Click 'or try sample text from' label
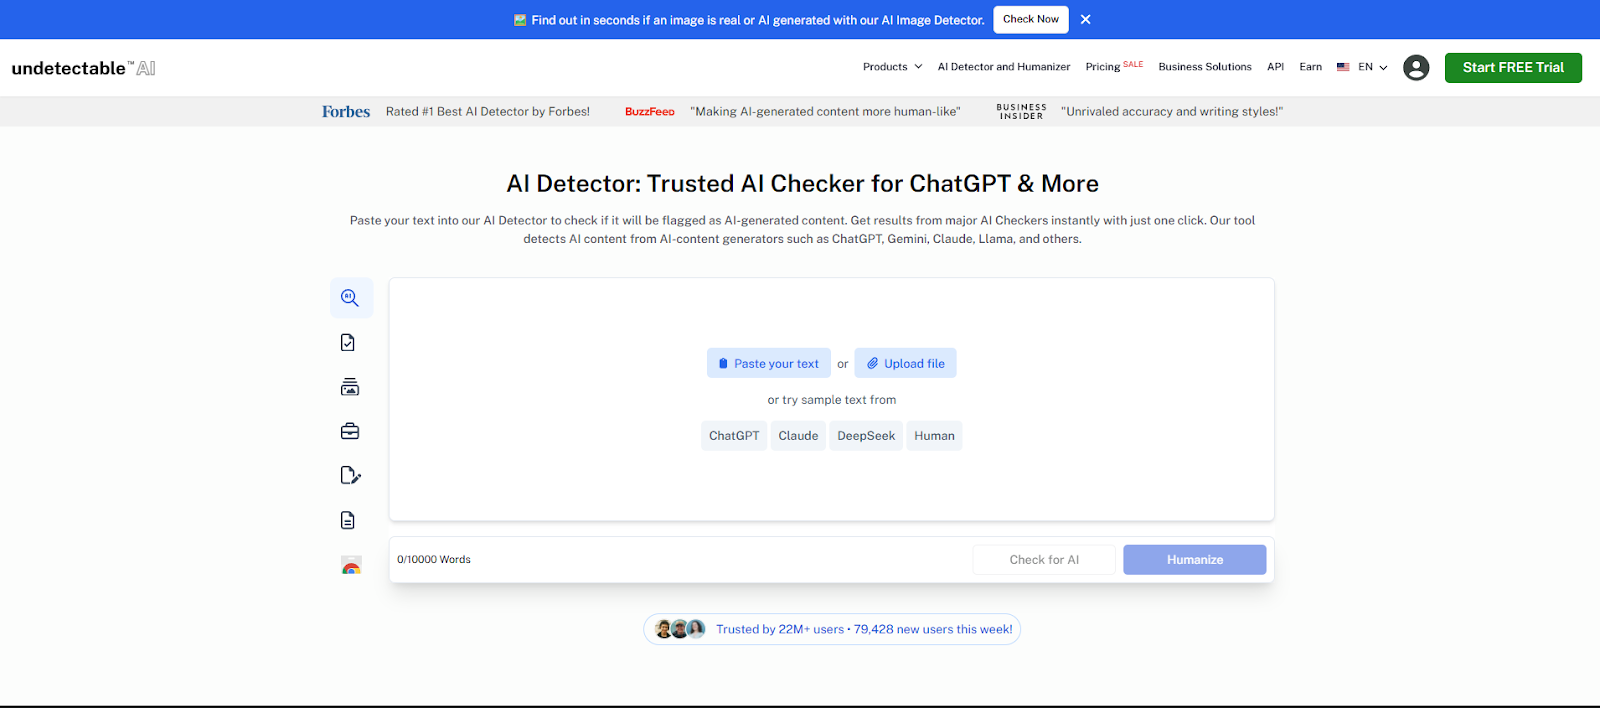1600x708 pixels. click(x=832, y=400)
